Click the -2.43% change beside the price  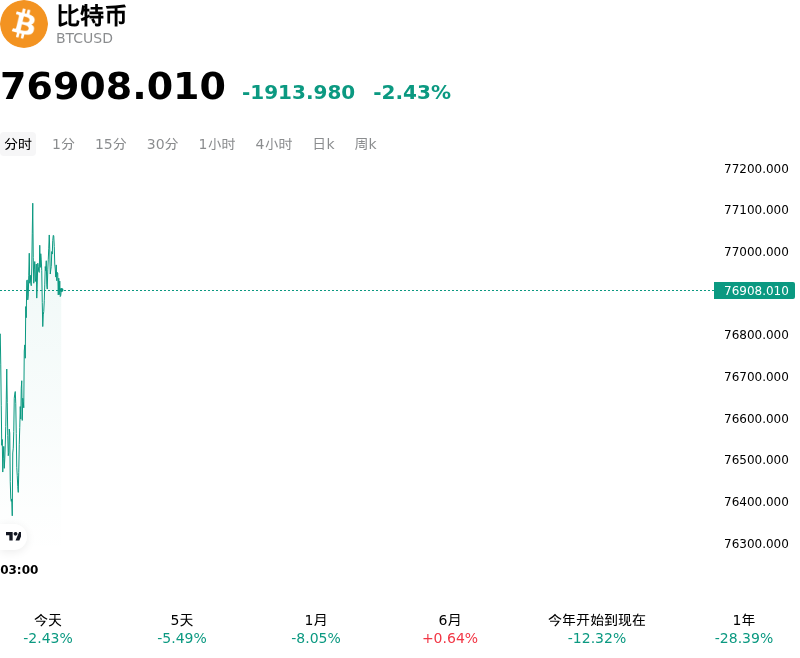pyautogui.click(x=412, y=92)
